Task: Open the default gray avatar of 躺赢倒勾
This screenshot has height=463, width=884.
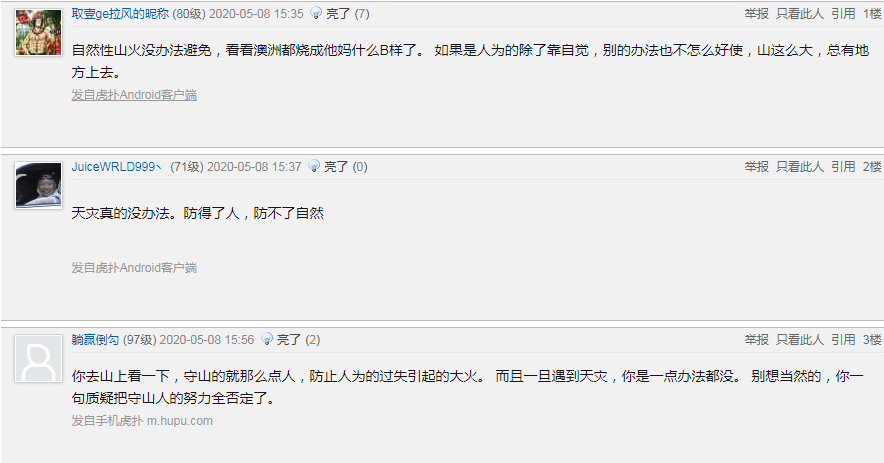Action: [38, 359]
